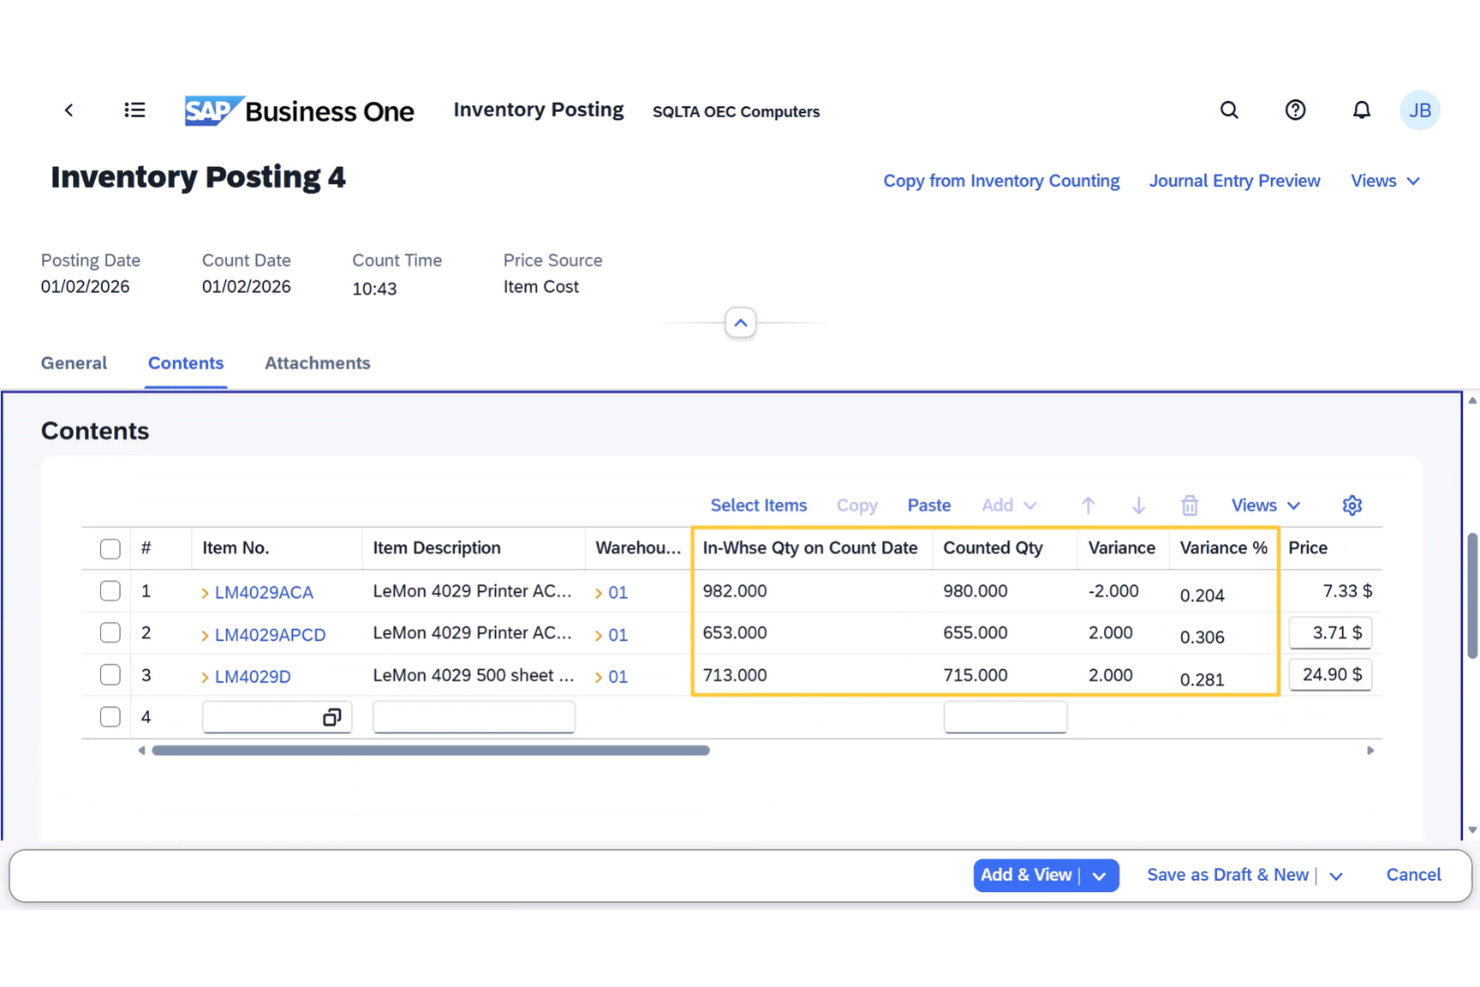This screenshot has width=1480, height=987.
Task: Open the Add dropdown in toolbar
Action: [x=1009, y=505]
